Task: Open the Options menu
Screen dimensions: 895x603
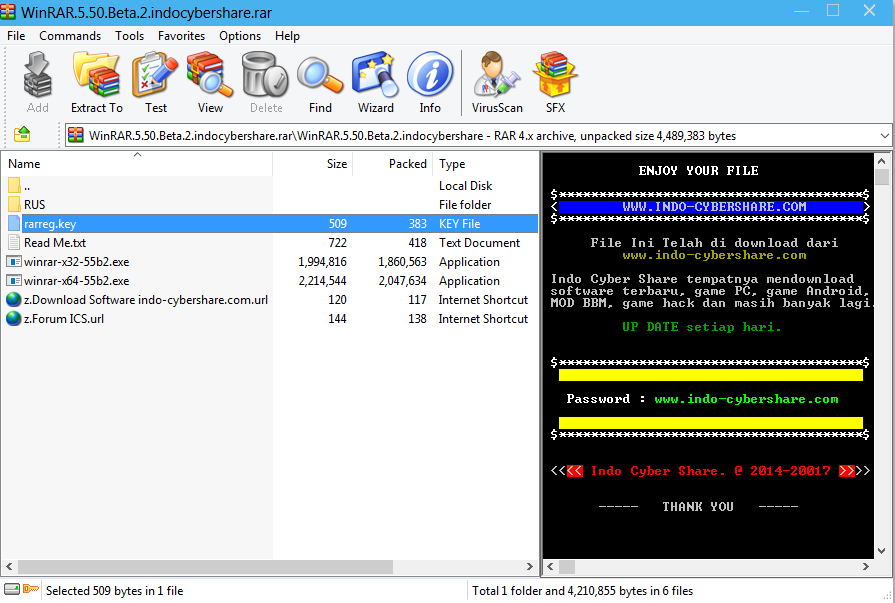Action: [240, 35]
